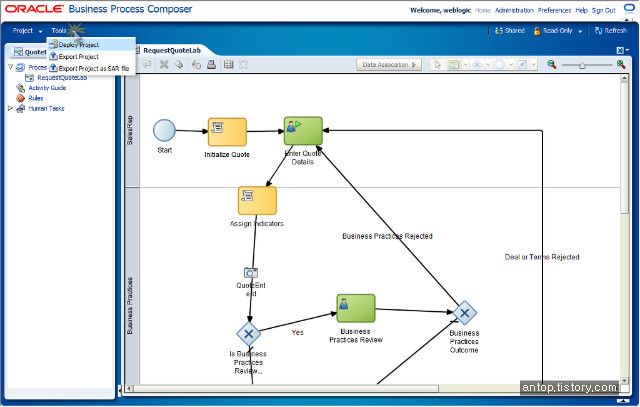Click the scroll up arrow of canvas
Screen dimensions: 640x407
(624, 79)
